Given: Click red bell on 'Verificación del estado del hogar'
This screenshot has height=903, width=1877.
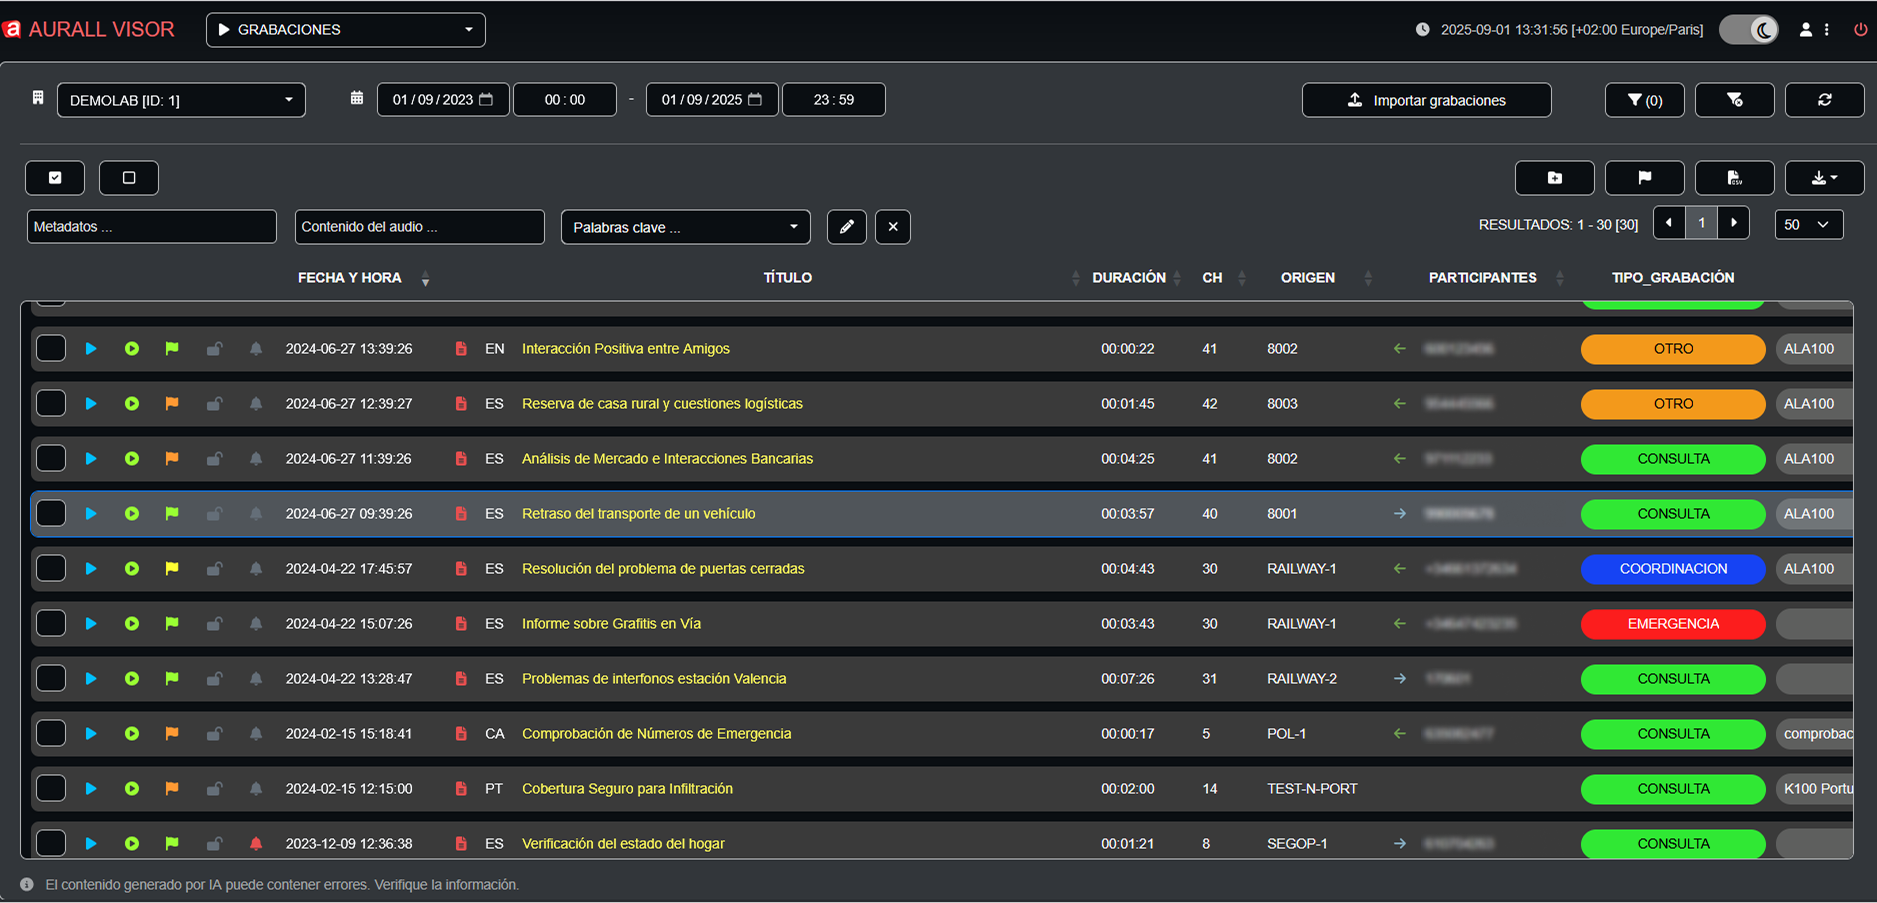Looking at the screenshot, I should 256,844.
